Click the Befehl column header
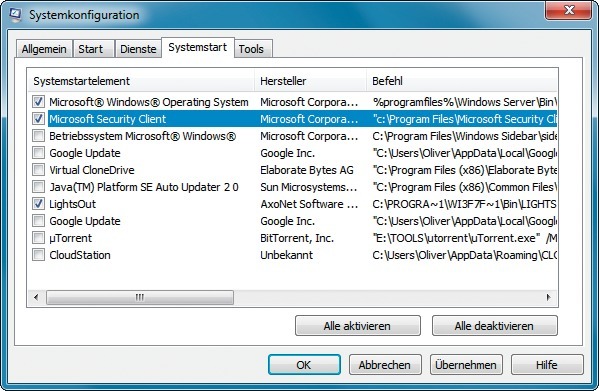The width and height of the screenshot is (599, 391). (461, 81)
